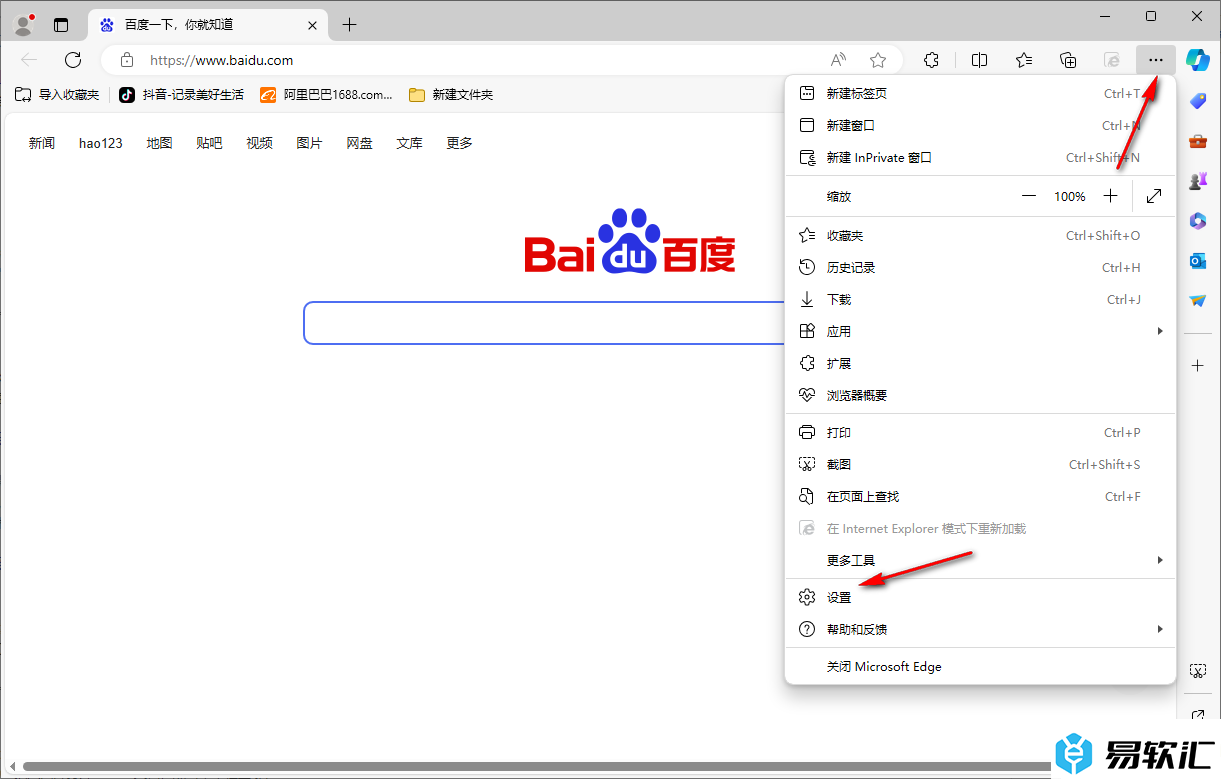Click the hao123 link on Baidu

[101, 143]
